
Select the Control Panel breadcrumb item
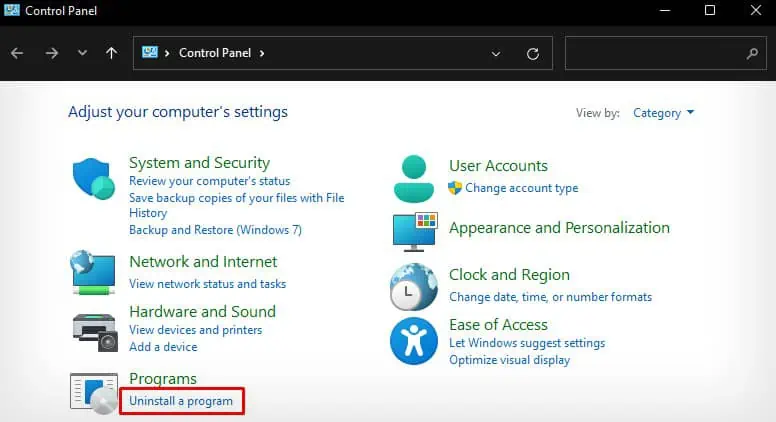tap(215, 53)
